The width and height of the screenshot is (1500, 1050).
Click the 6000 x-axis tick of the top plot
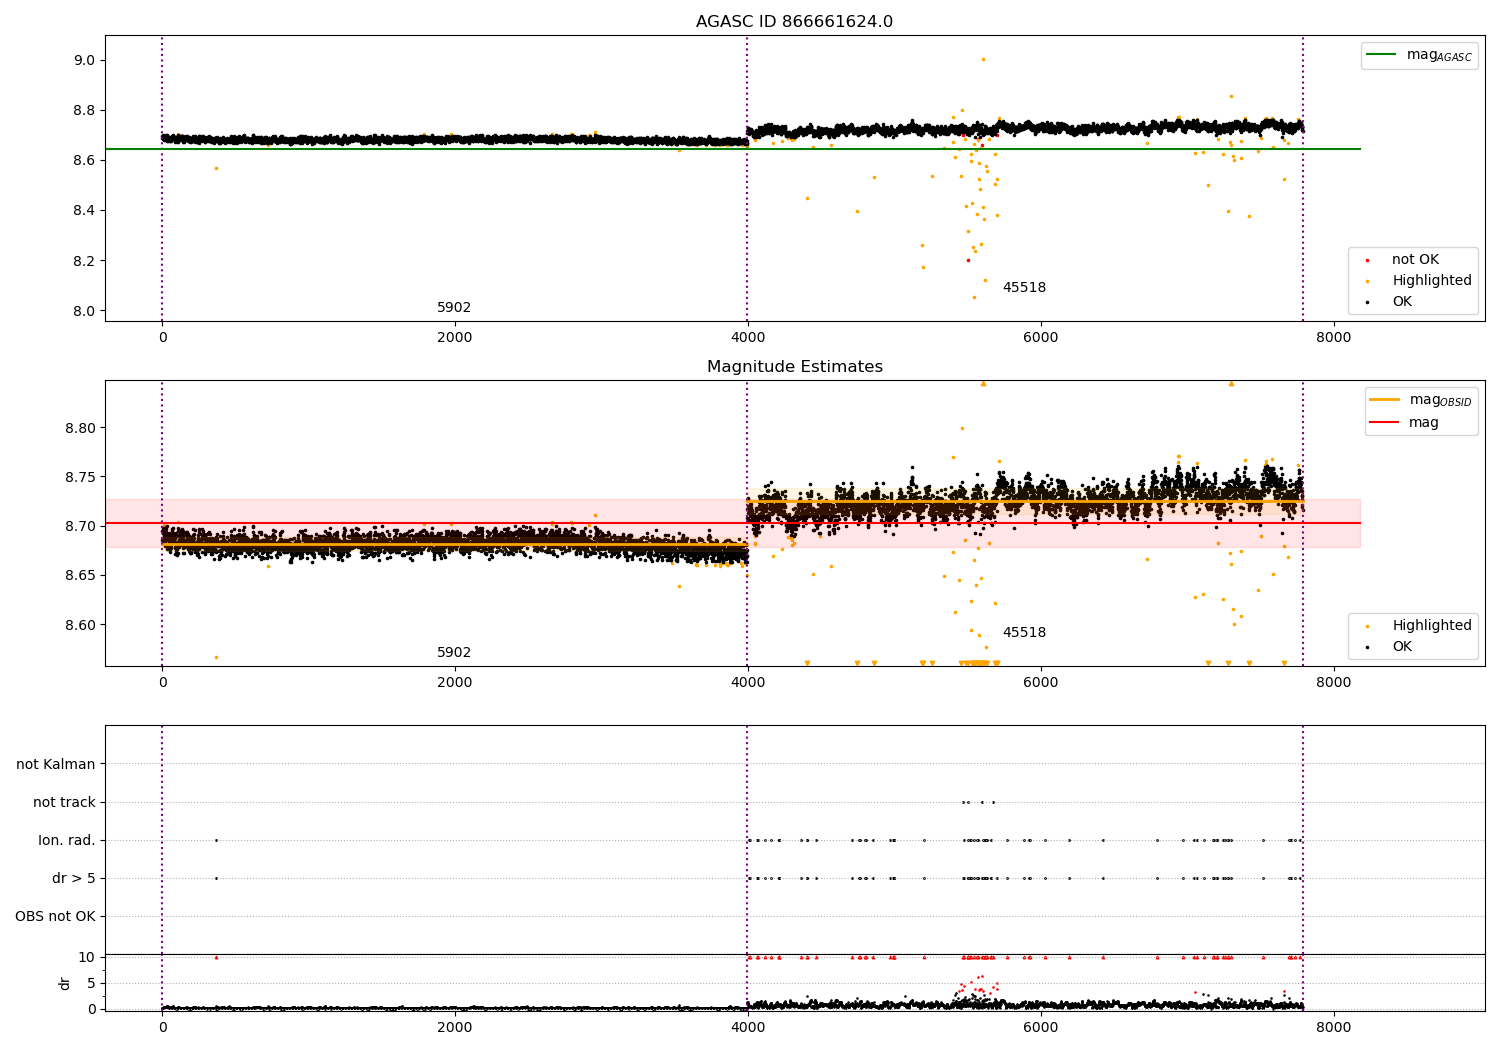pos(1041,338)
